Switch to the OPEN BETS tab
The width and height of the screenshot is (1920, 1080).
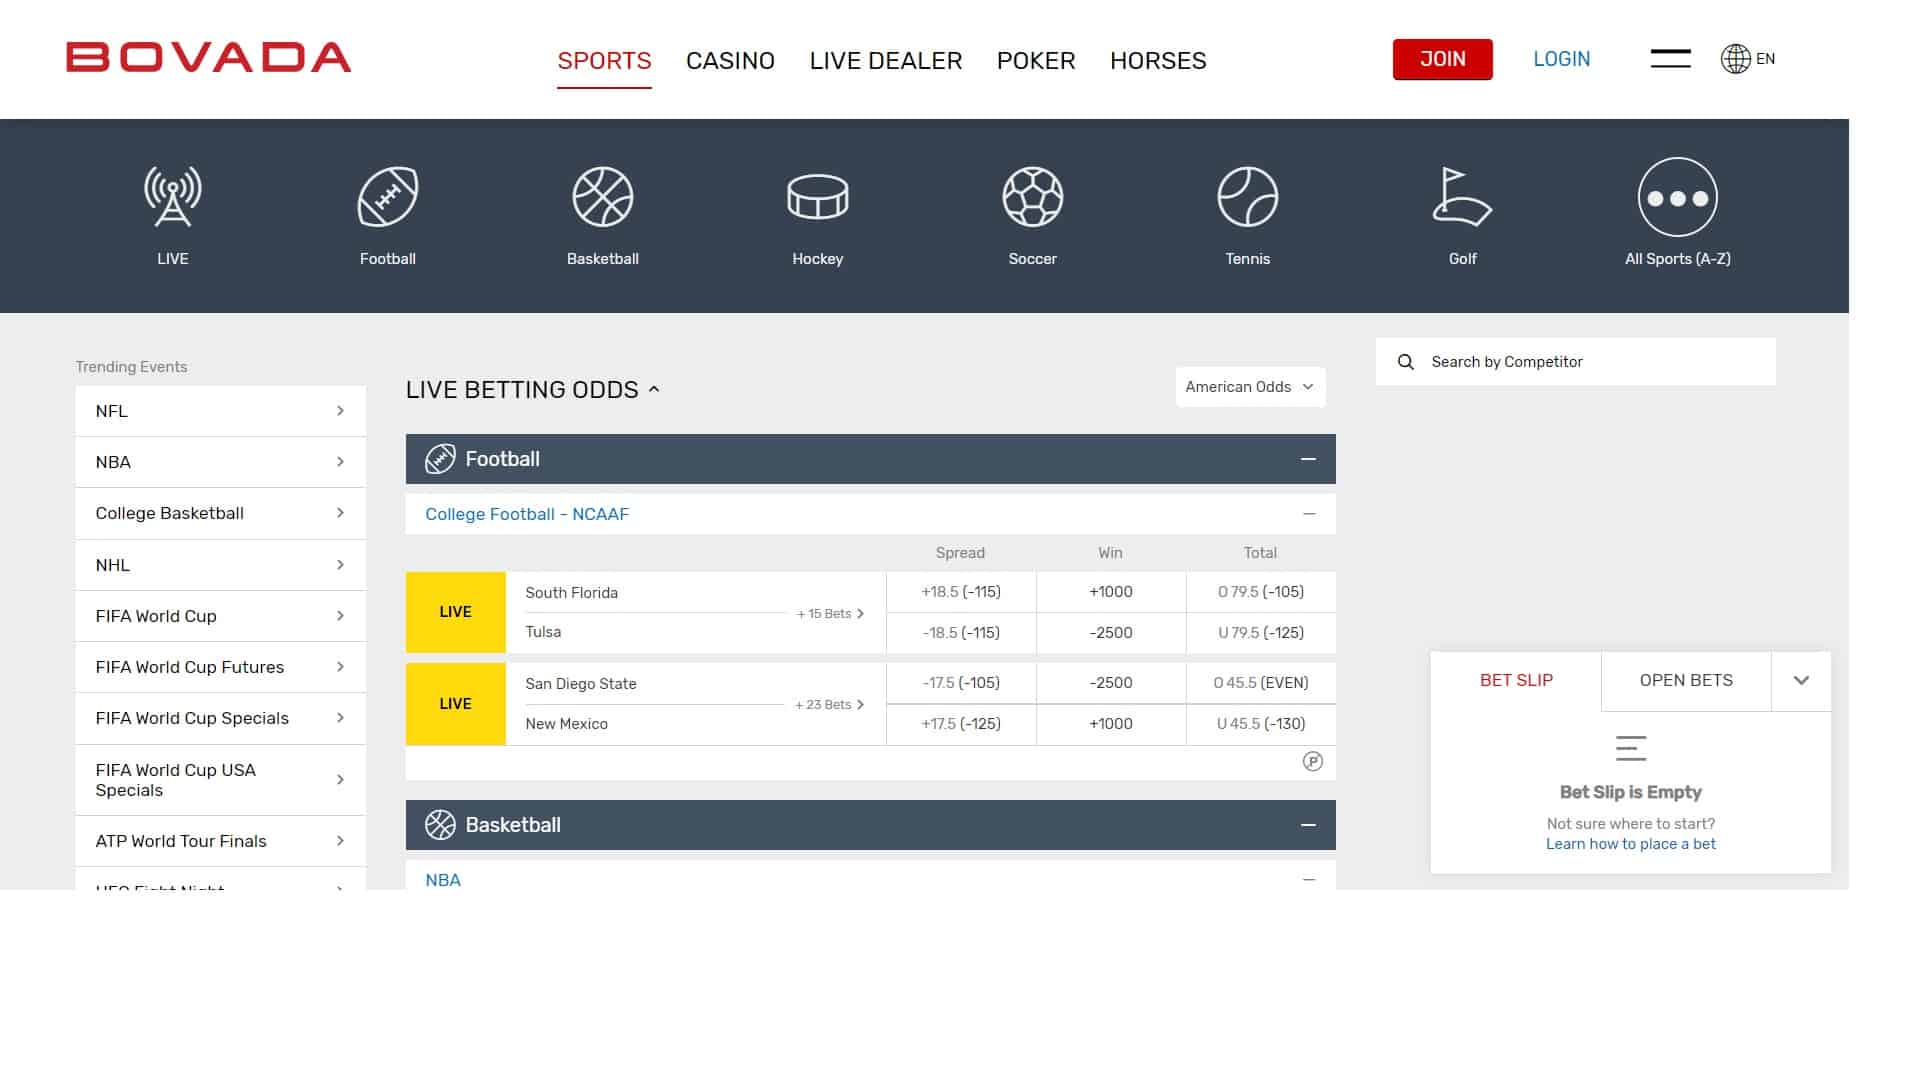1686,681
